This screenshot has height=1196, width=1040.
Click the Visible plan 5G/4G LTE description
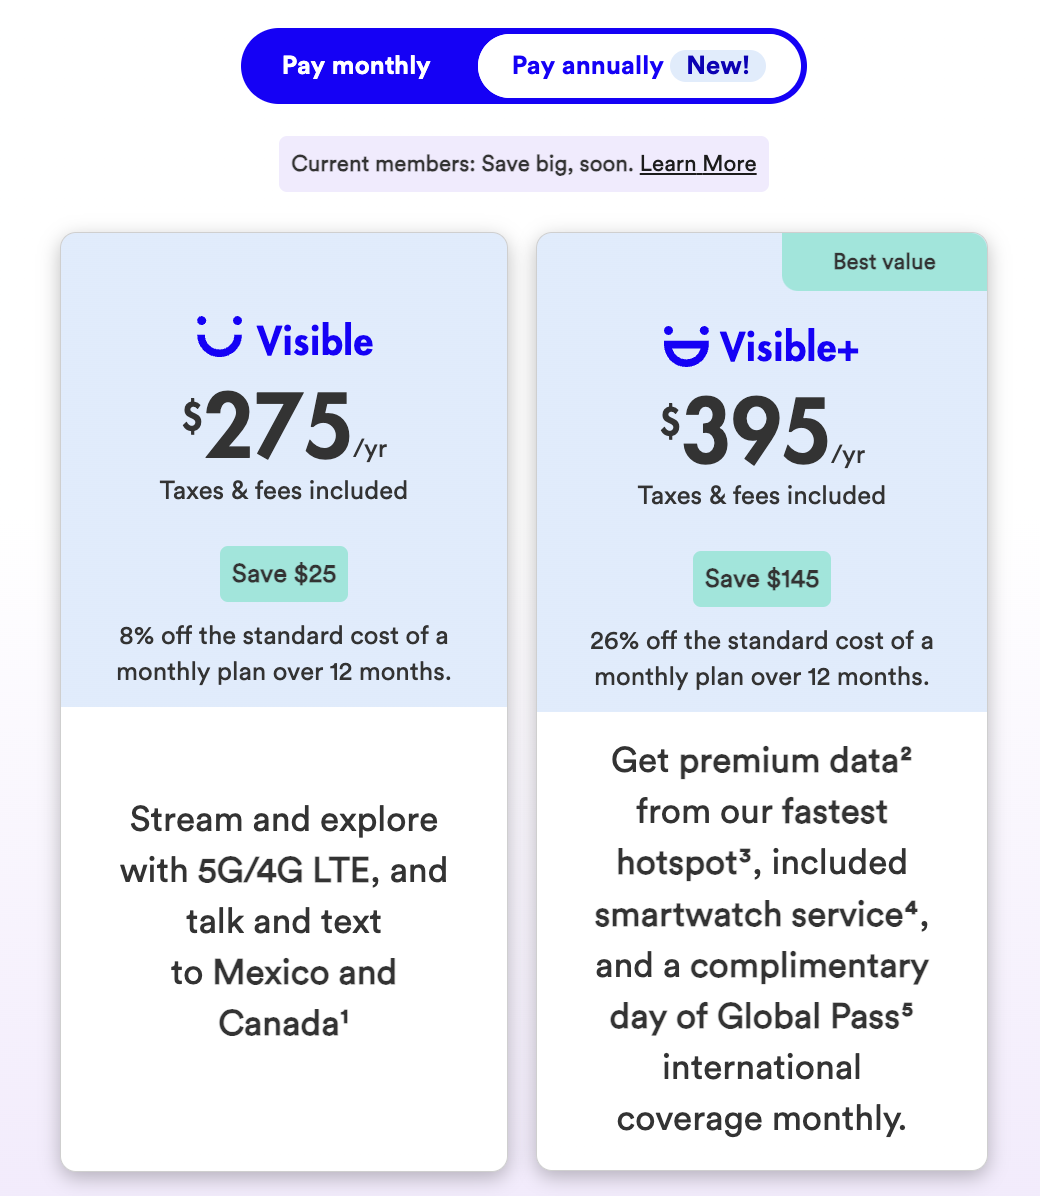click(284, 921)
